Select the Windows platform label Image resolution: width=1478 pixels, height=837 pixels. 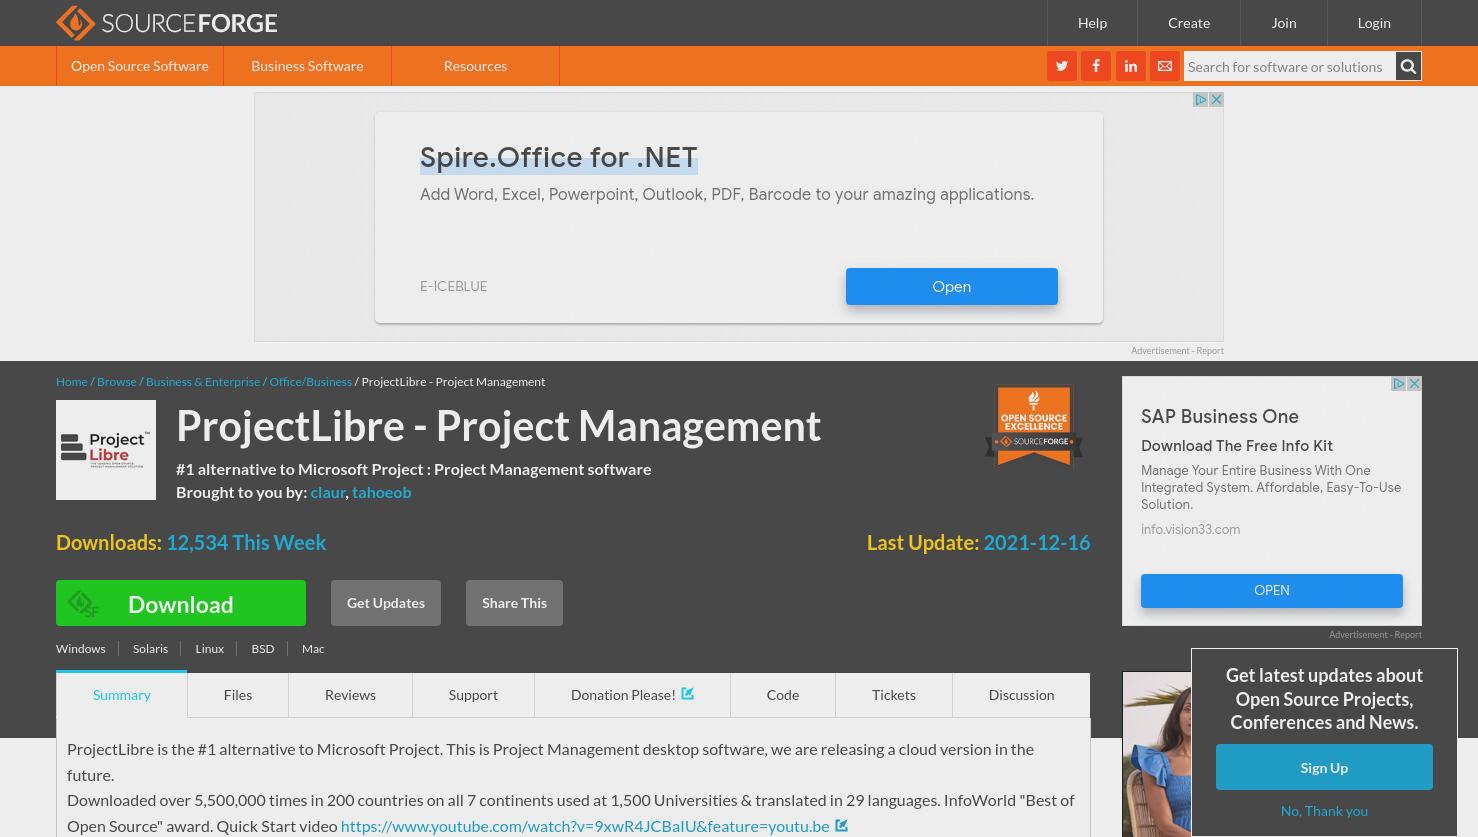click(x=81, y=649)
